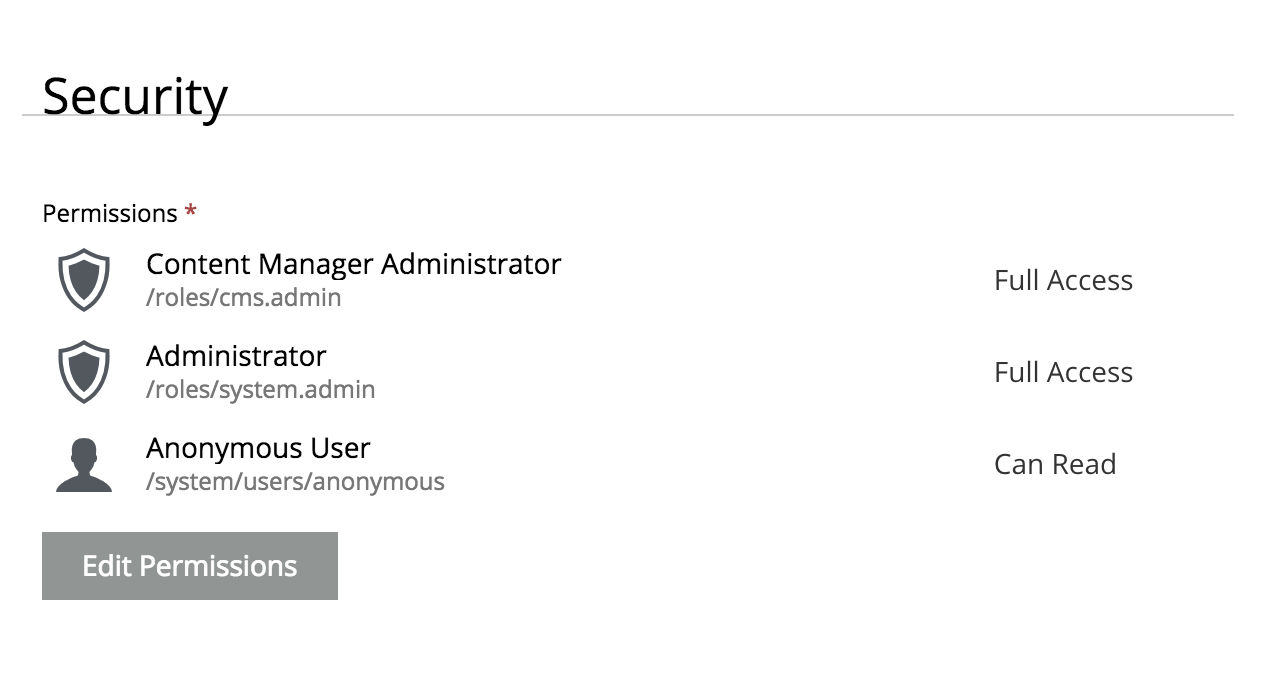Click the Security section heading
1262x700 pixels.
135,96
